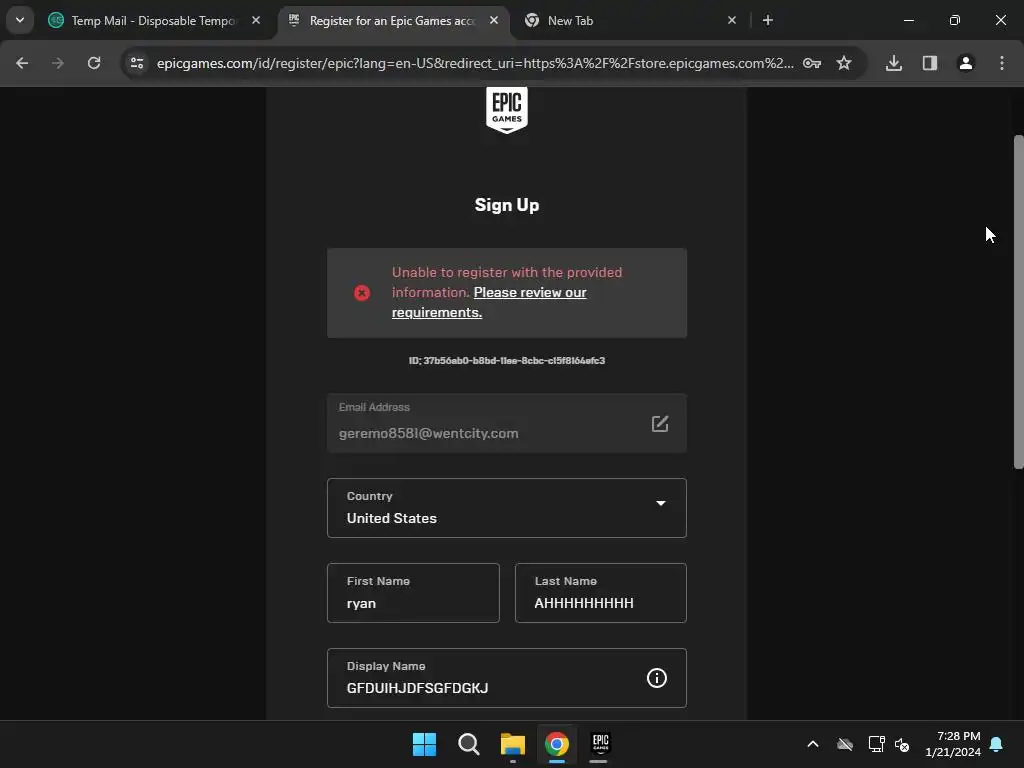Click the First Name field
Screen dimensions: 1024x768
coord(413,593)
